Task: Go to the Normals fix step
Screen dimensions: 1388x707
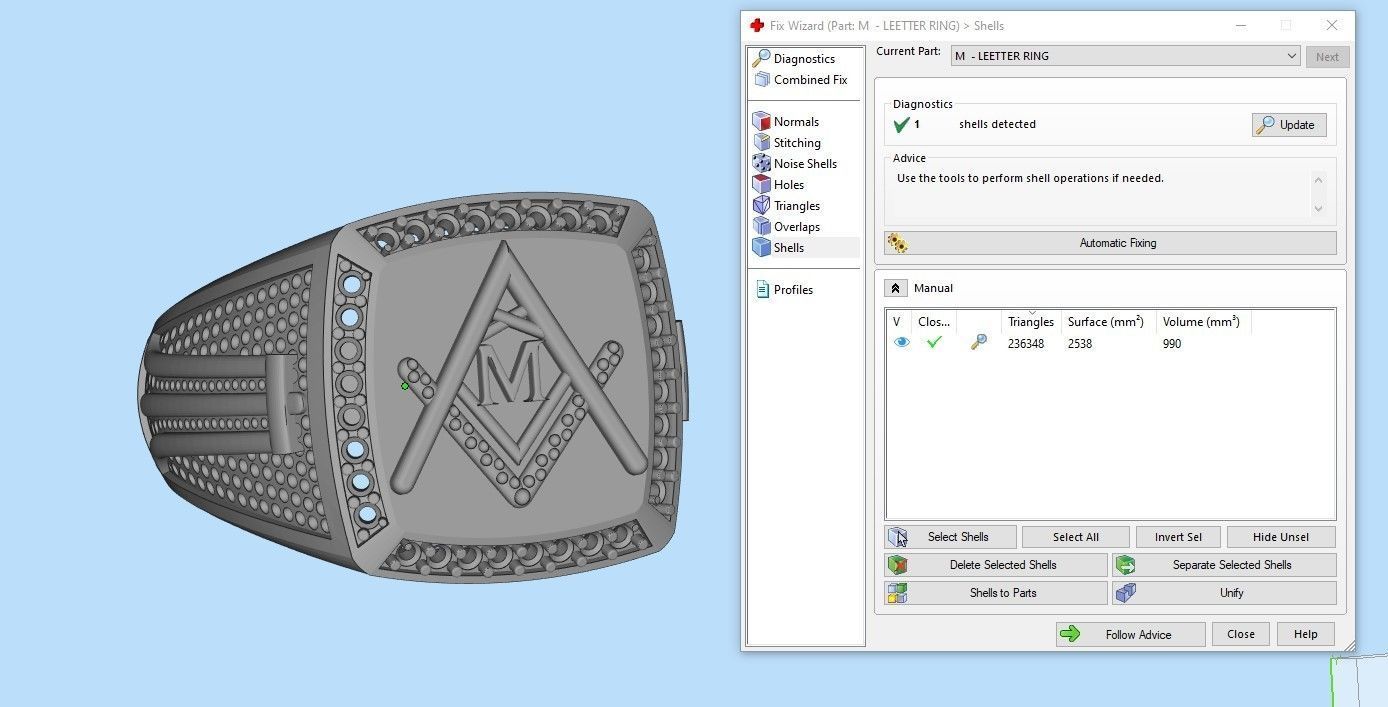Action: [x=796, y=122]
